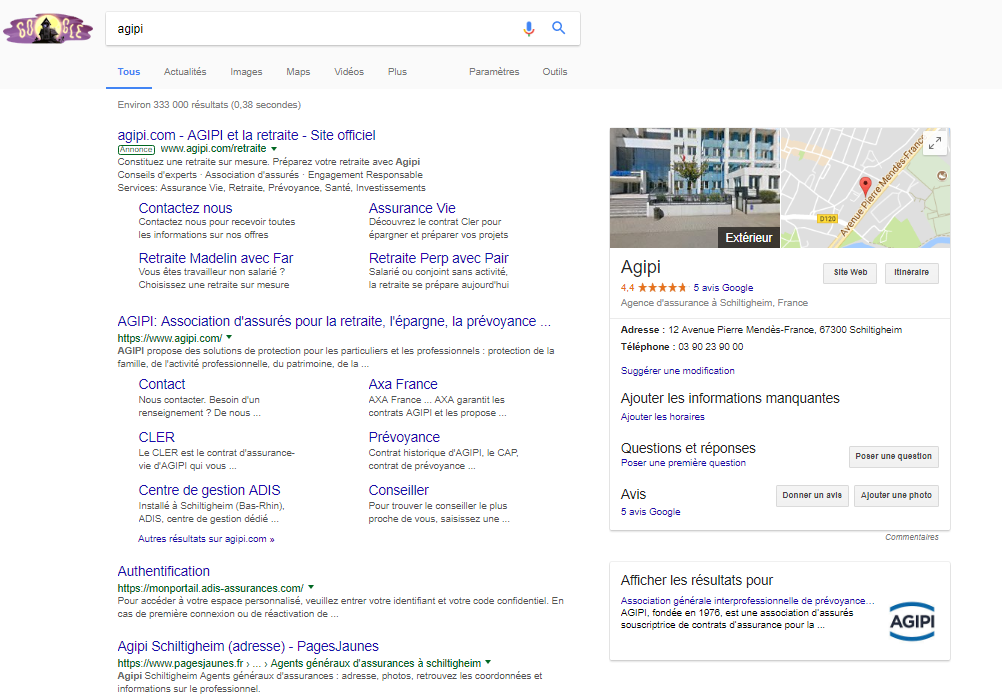
Task: Open Axa France sitelink
Action: [x=403, y=385]
